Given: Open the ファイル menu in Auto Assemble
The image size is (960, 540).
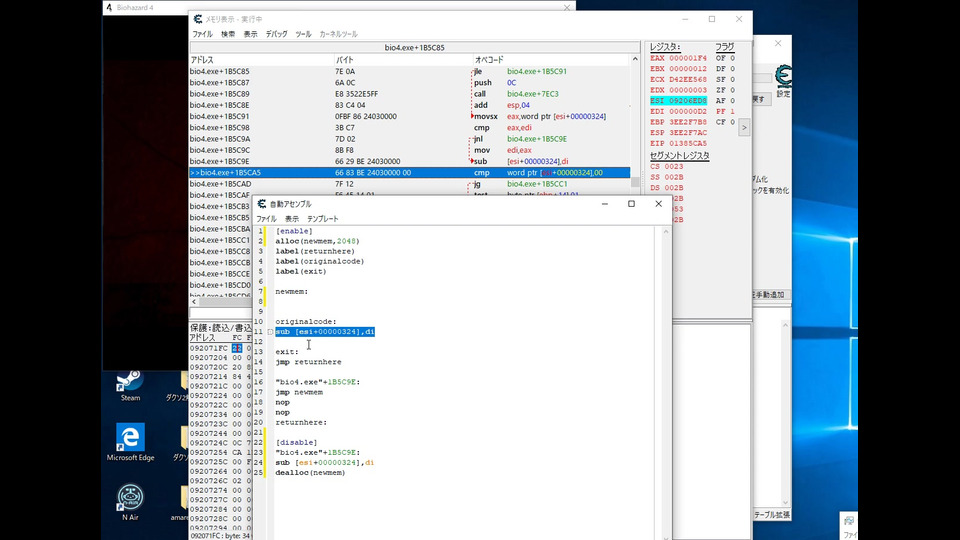Looking at the screenshot, I should point(266,218).
